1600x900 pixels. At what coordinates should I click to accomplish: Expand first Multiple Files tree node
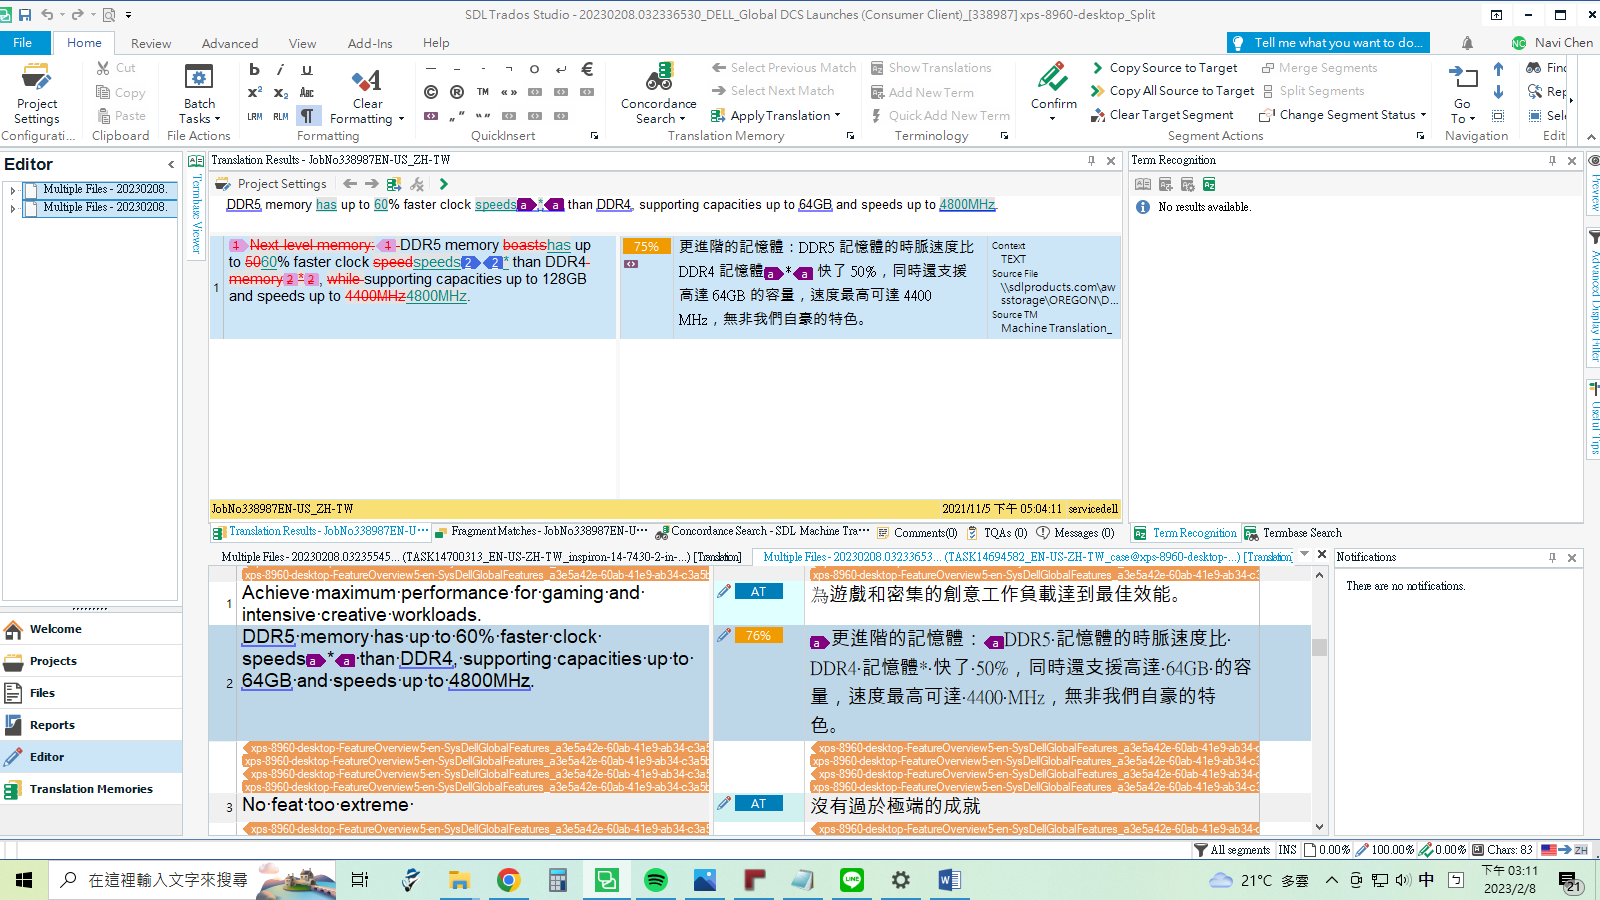tap(12, 190)
